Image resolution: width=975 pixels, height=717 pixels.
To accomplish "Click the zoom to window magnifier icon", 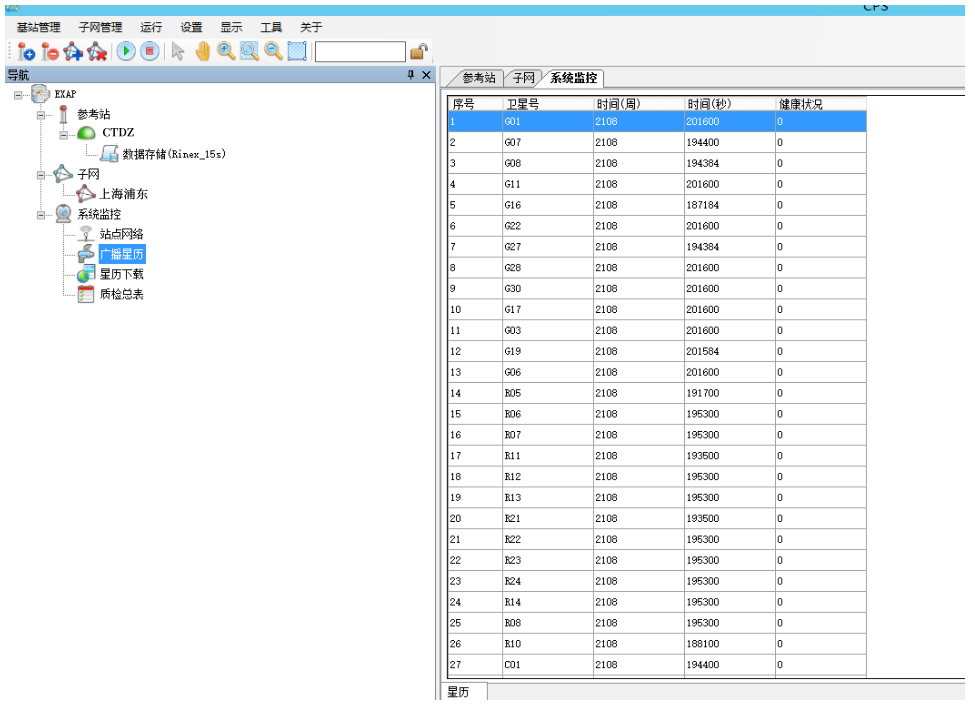I will (x=250, y=52).
